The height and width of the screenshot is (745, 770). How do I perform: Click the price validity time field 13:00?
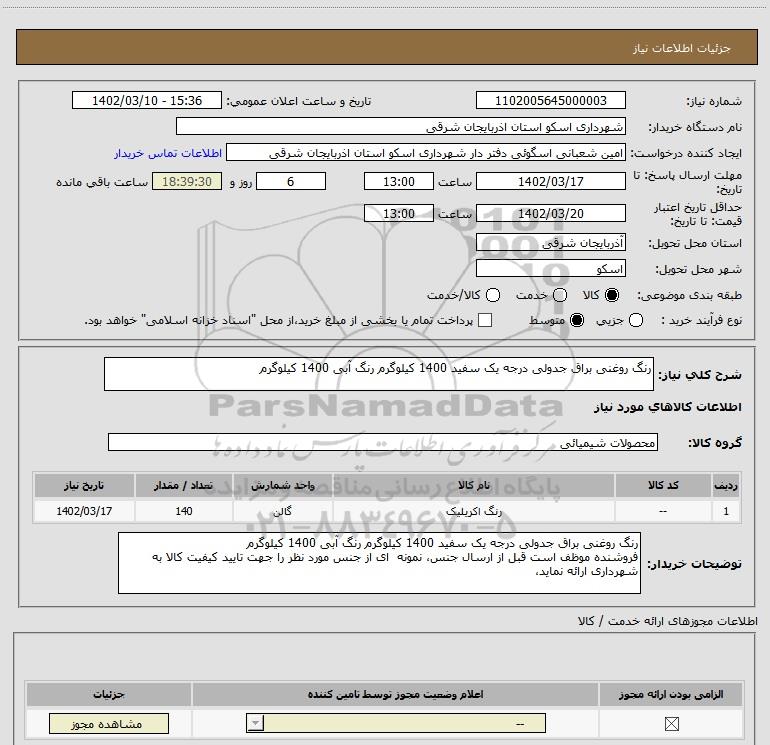pos(399,214)
